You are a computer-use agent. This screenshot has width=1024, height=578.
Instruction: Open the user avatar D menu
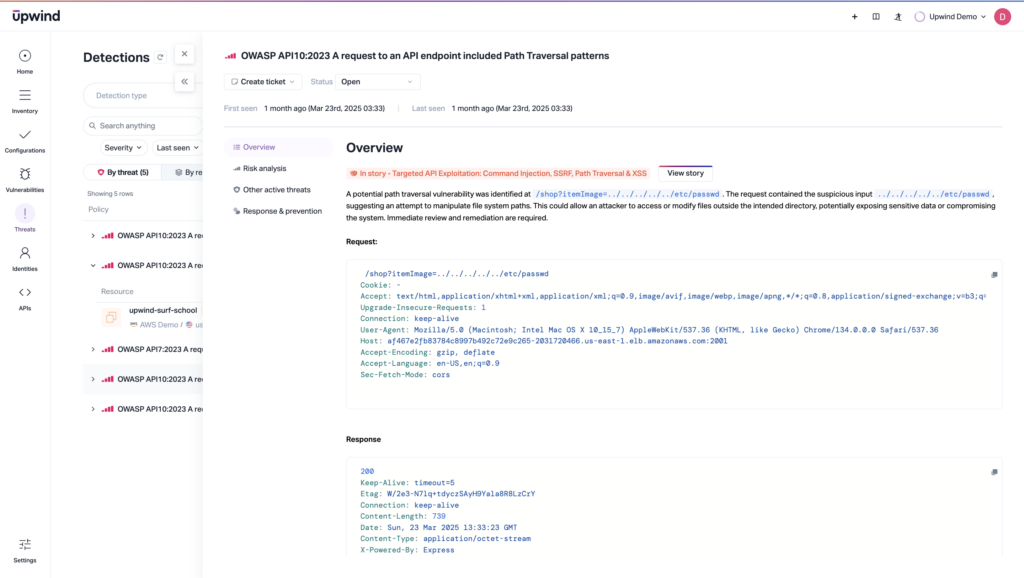[1002, 17]
